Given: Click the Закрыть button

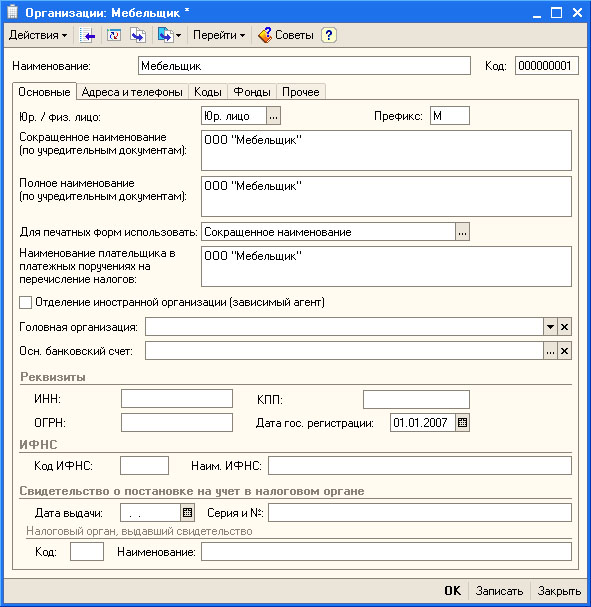Looking at the screenshot, I should pyautogui.click(x=559, y=591).
